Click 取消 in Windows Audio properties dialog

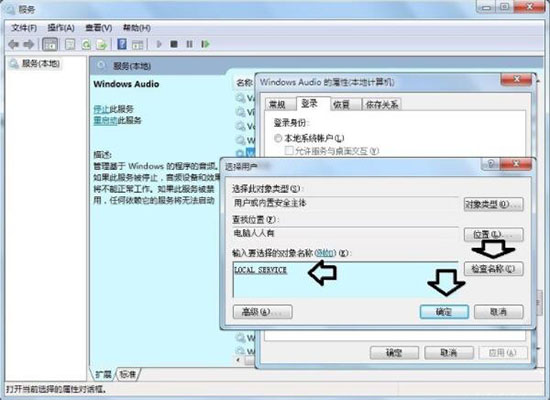[449, 353]
